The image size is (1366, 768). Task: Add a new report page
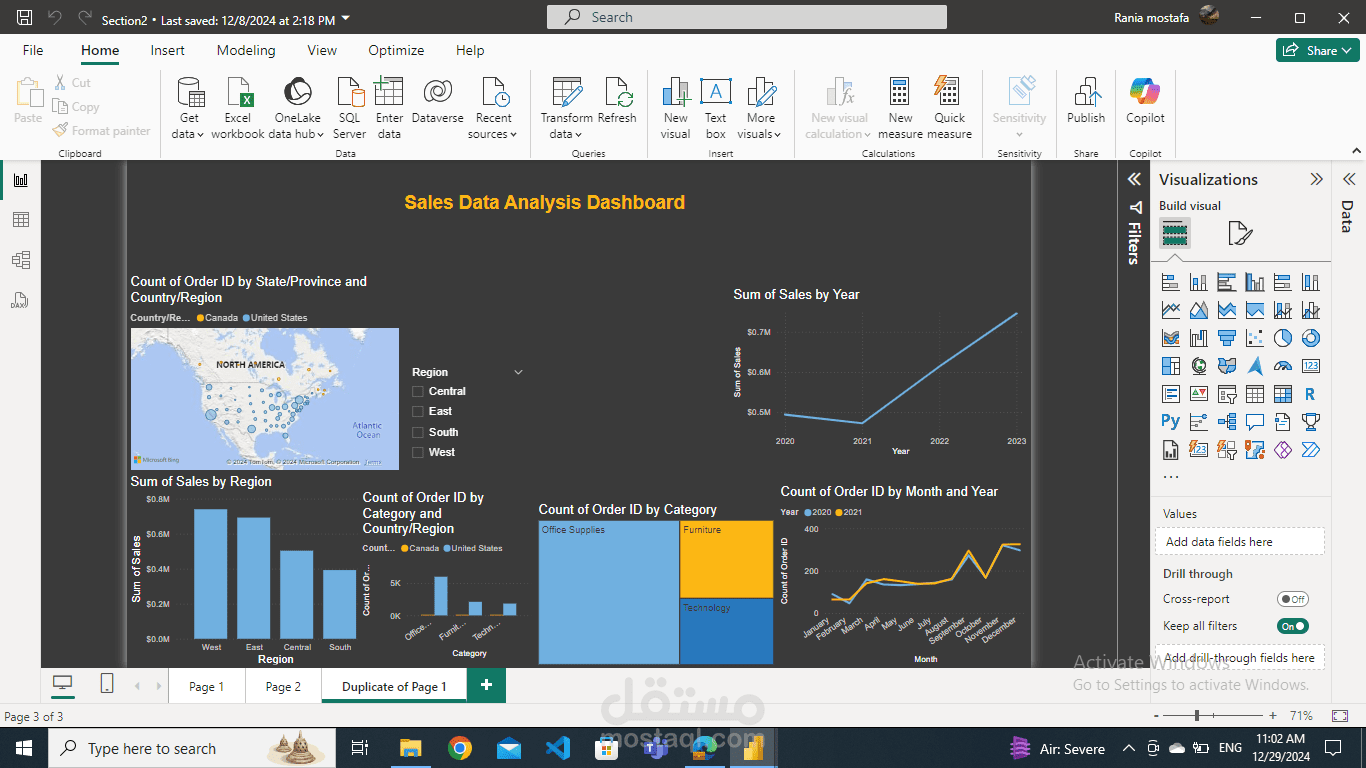click(x=487, y=685)
